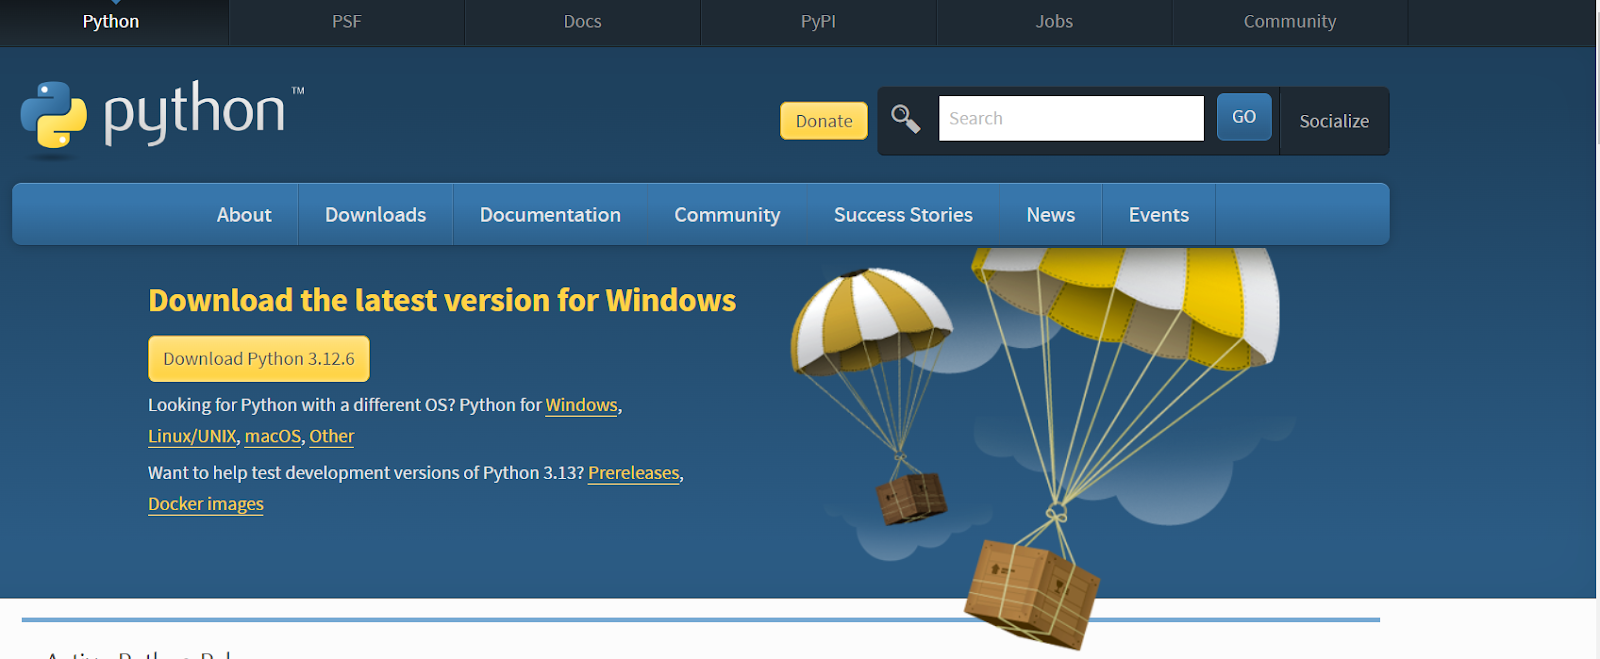Open the Jobs top tab
The height and width of the screenshot is (659, 1600).
[x=1054, y=22]
